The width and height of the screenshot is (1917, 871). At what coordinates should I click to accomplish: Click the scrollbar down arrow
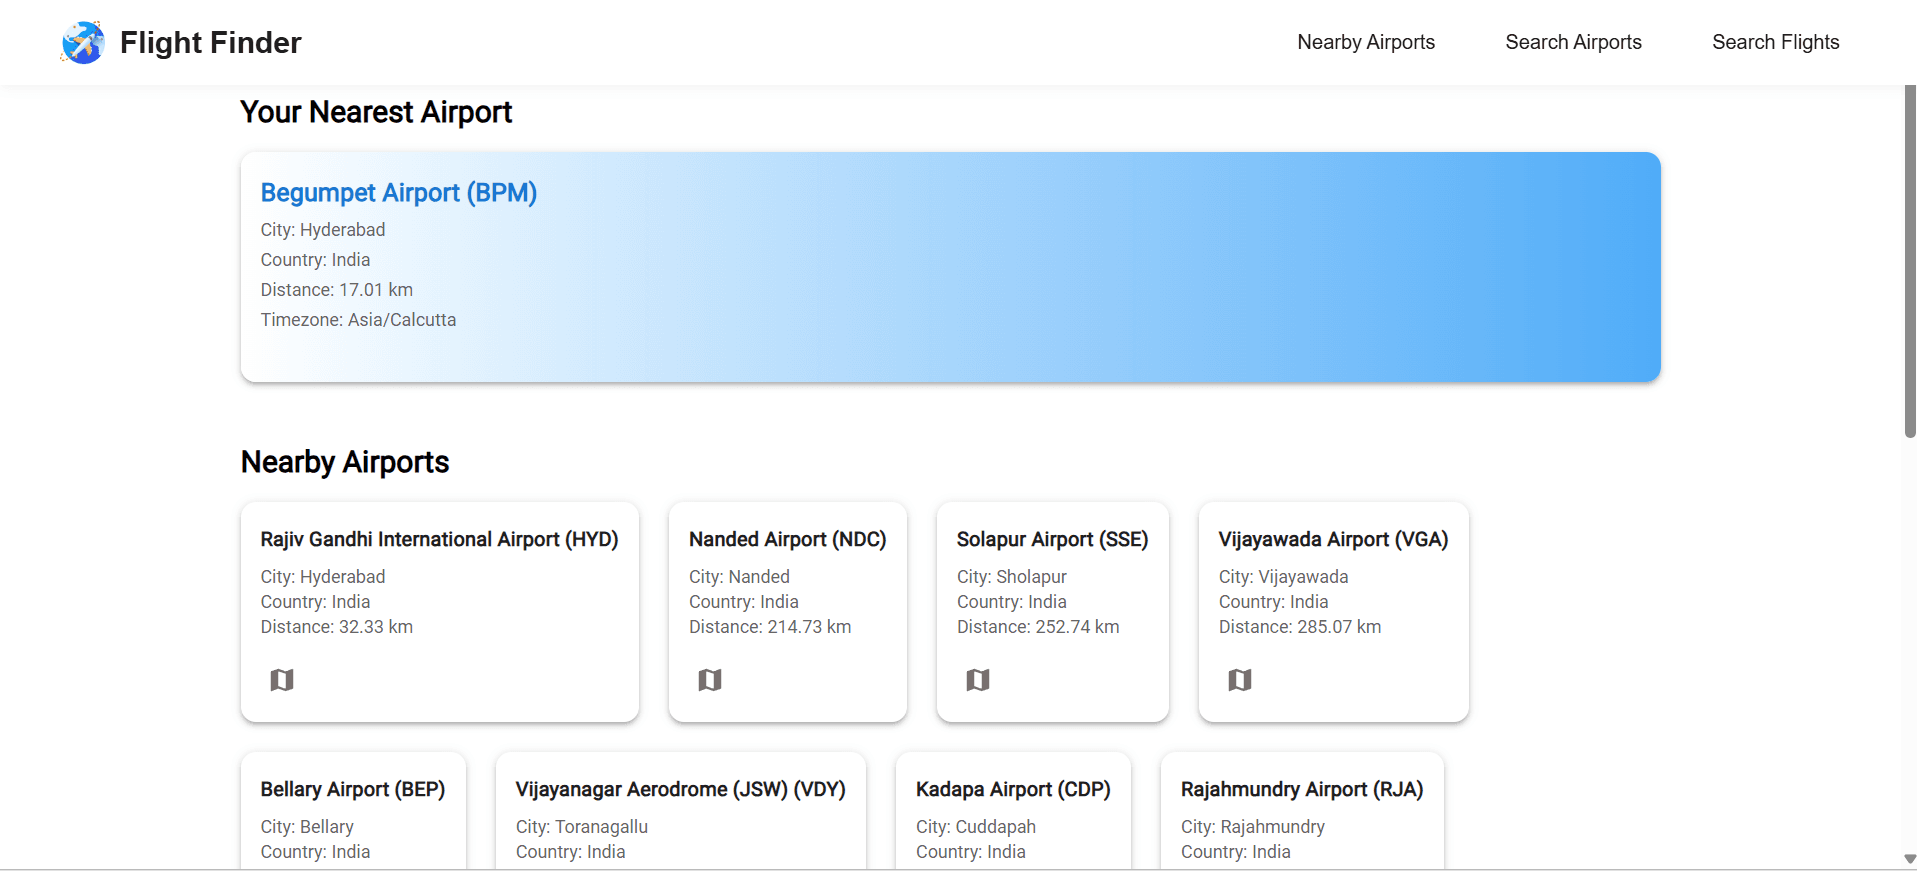click(1909, 859)
